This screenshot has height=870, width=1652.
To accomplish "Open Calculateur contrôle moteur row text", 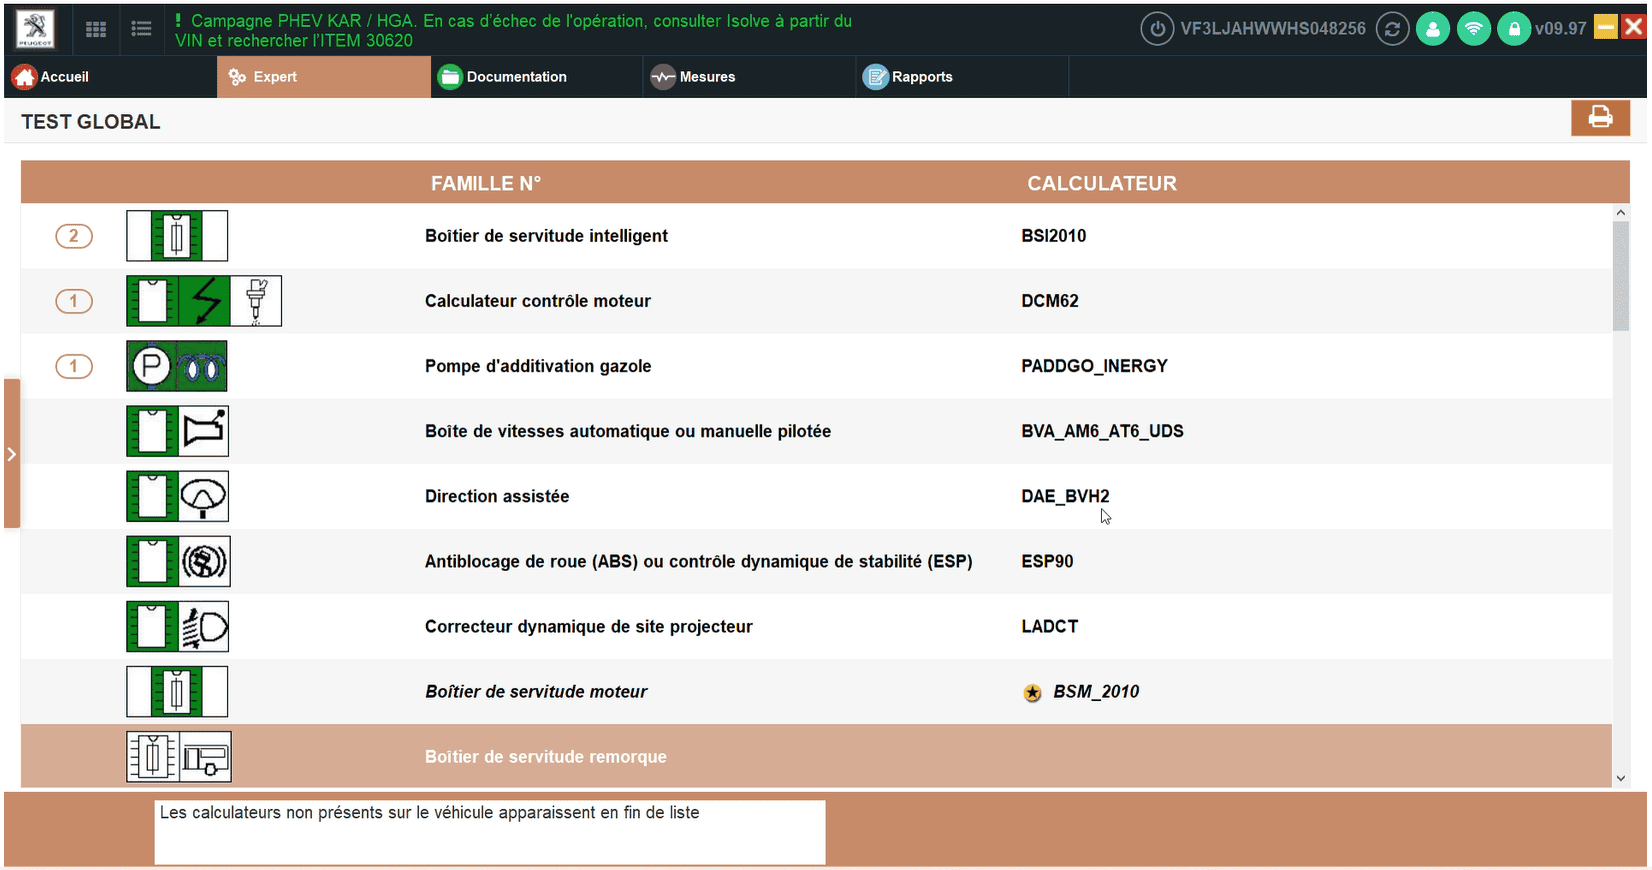I will 538,301.
